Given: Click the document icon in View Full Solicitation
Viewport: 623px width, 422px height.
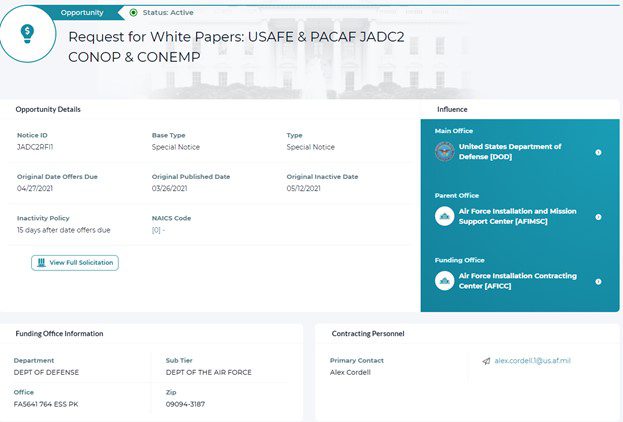Looking at the screenshot, I should (41, 263).
